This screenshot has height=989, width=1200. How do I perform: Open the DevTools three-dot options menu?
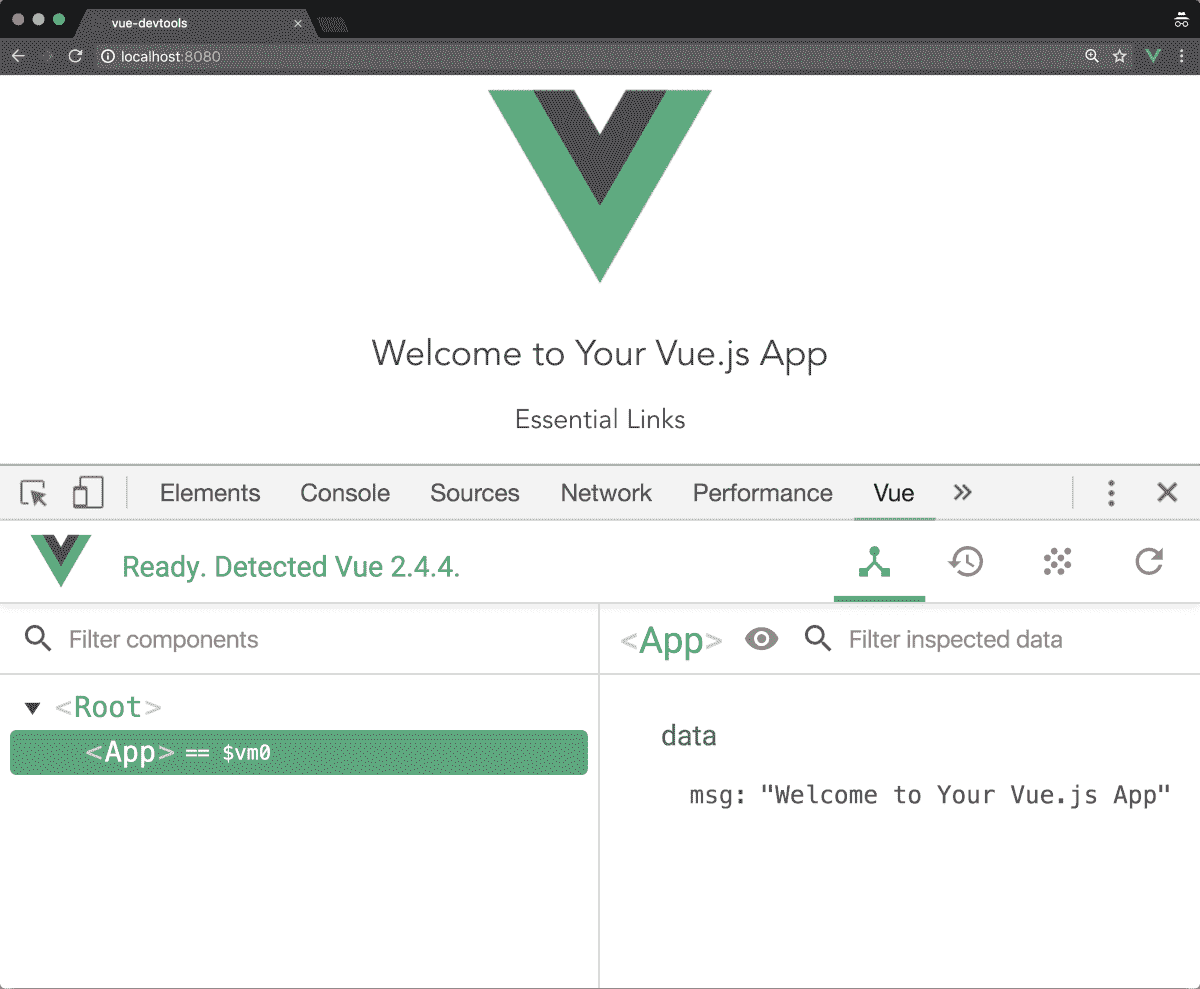pos(1111,493)
